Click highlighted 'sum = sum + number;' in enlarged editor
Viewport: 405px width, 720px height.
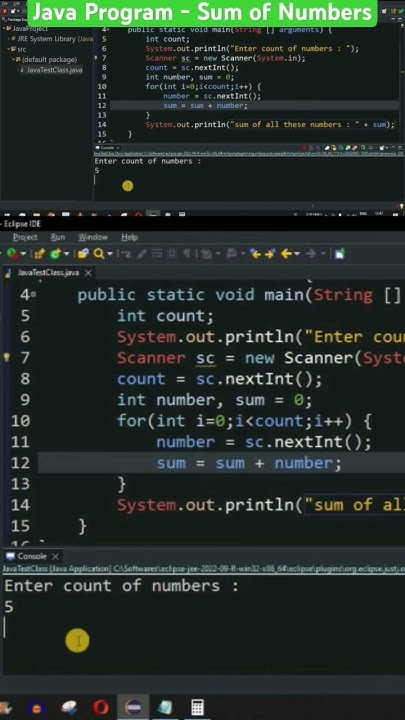(249, 463)
